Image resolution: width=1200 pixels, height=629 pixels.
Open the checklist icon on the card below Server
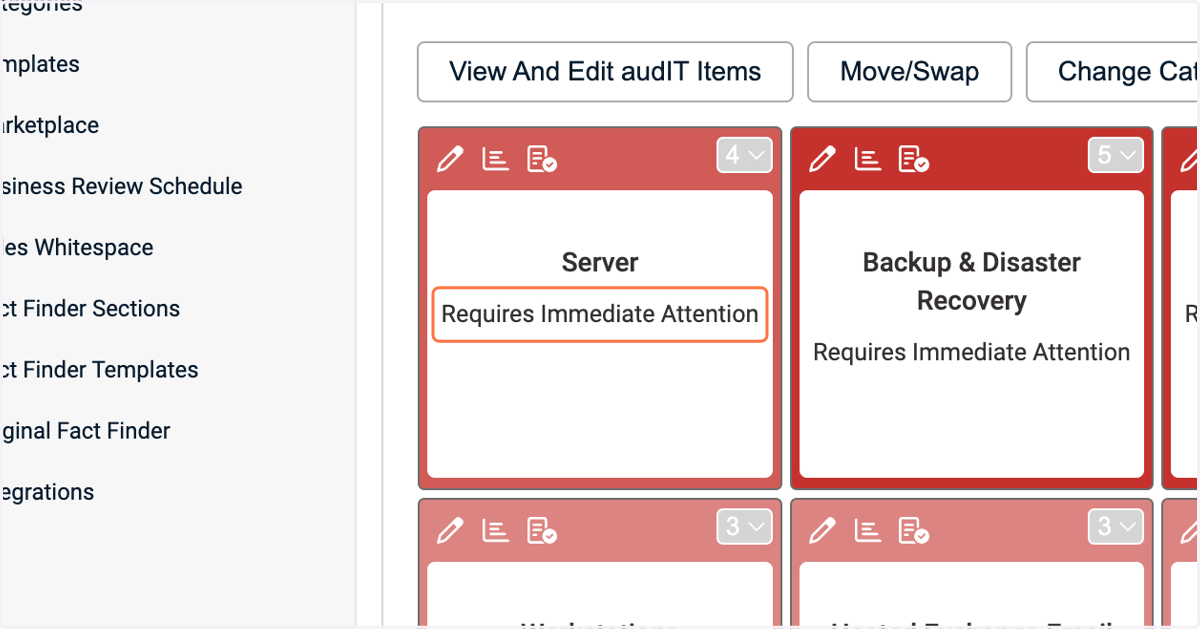click(x=542, y=531)
